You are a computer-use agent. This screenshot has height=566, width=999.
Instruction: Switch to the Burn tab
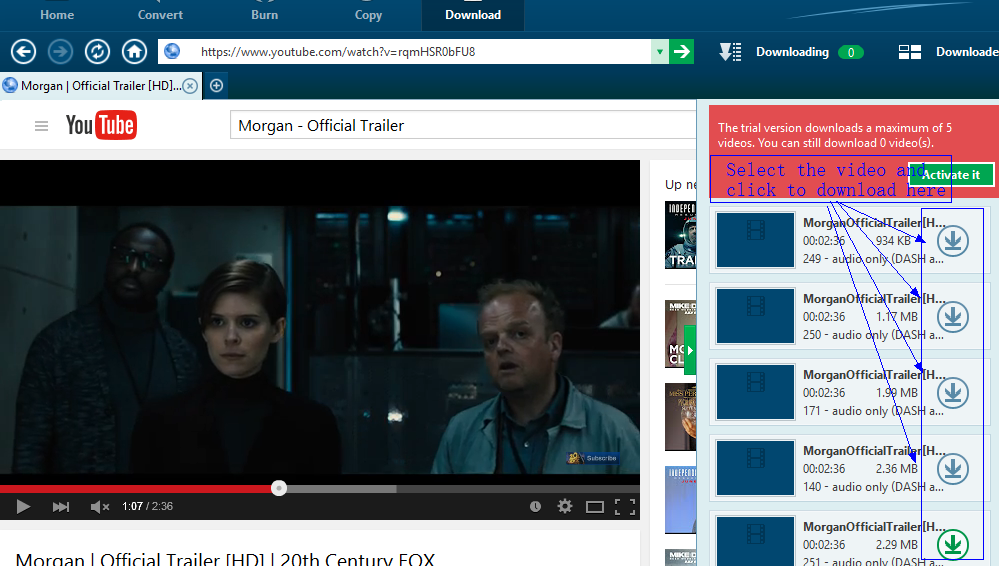point(264,15)
